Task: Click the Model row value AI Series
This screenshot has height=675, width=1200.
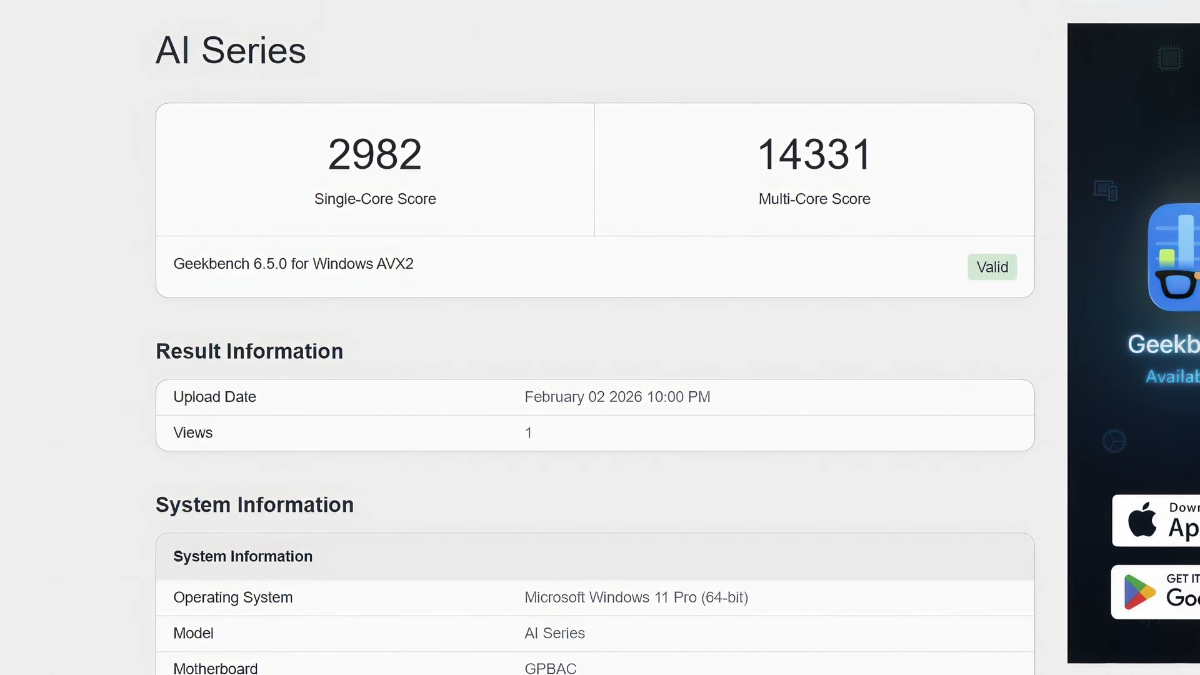Action: (555, 633)
